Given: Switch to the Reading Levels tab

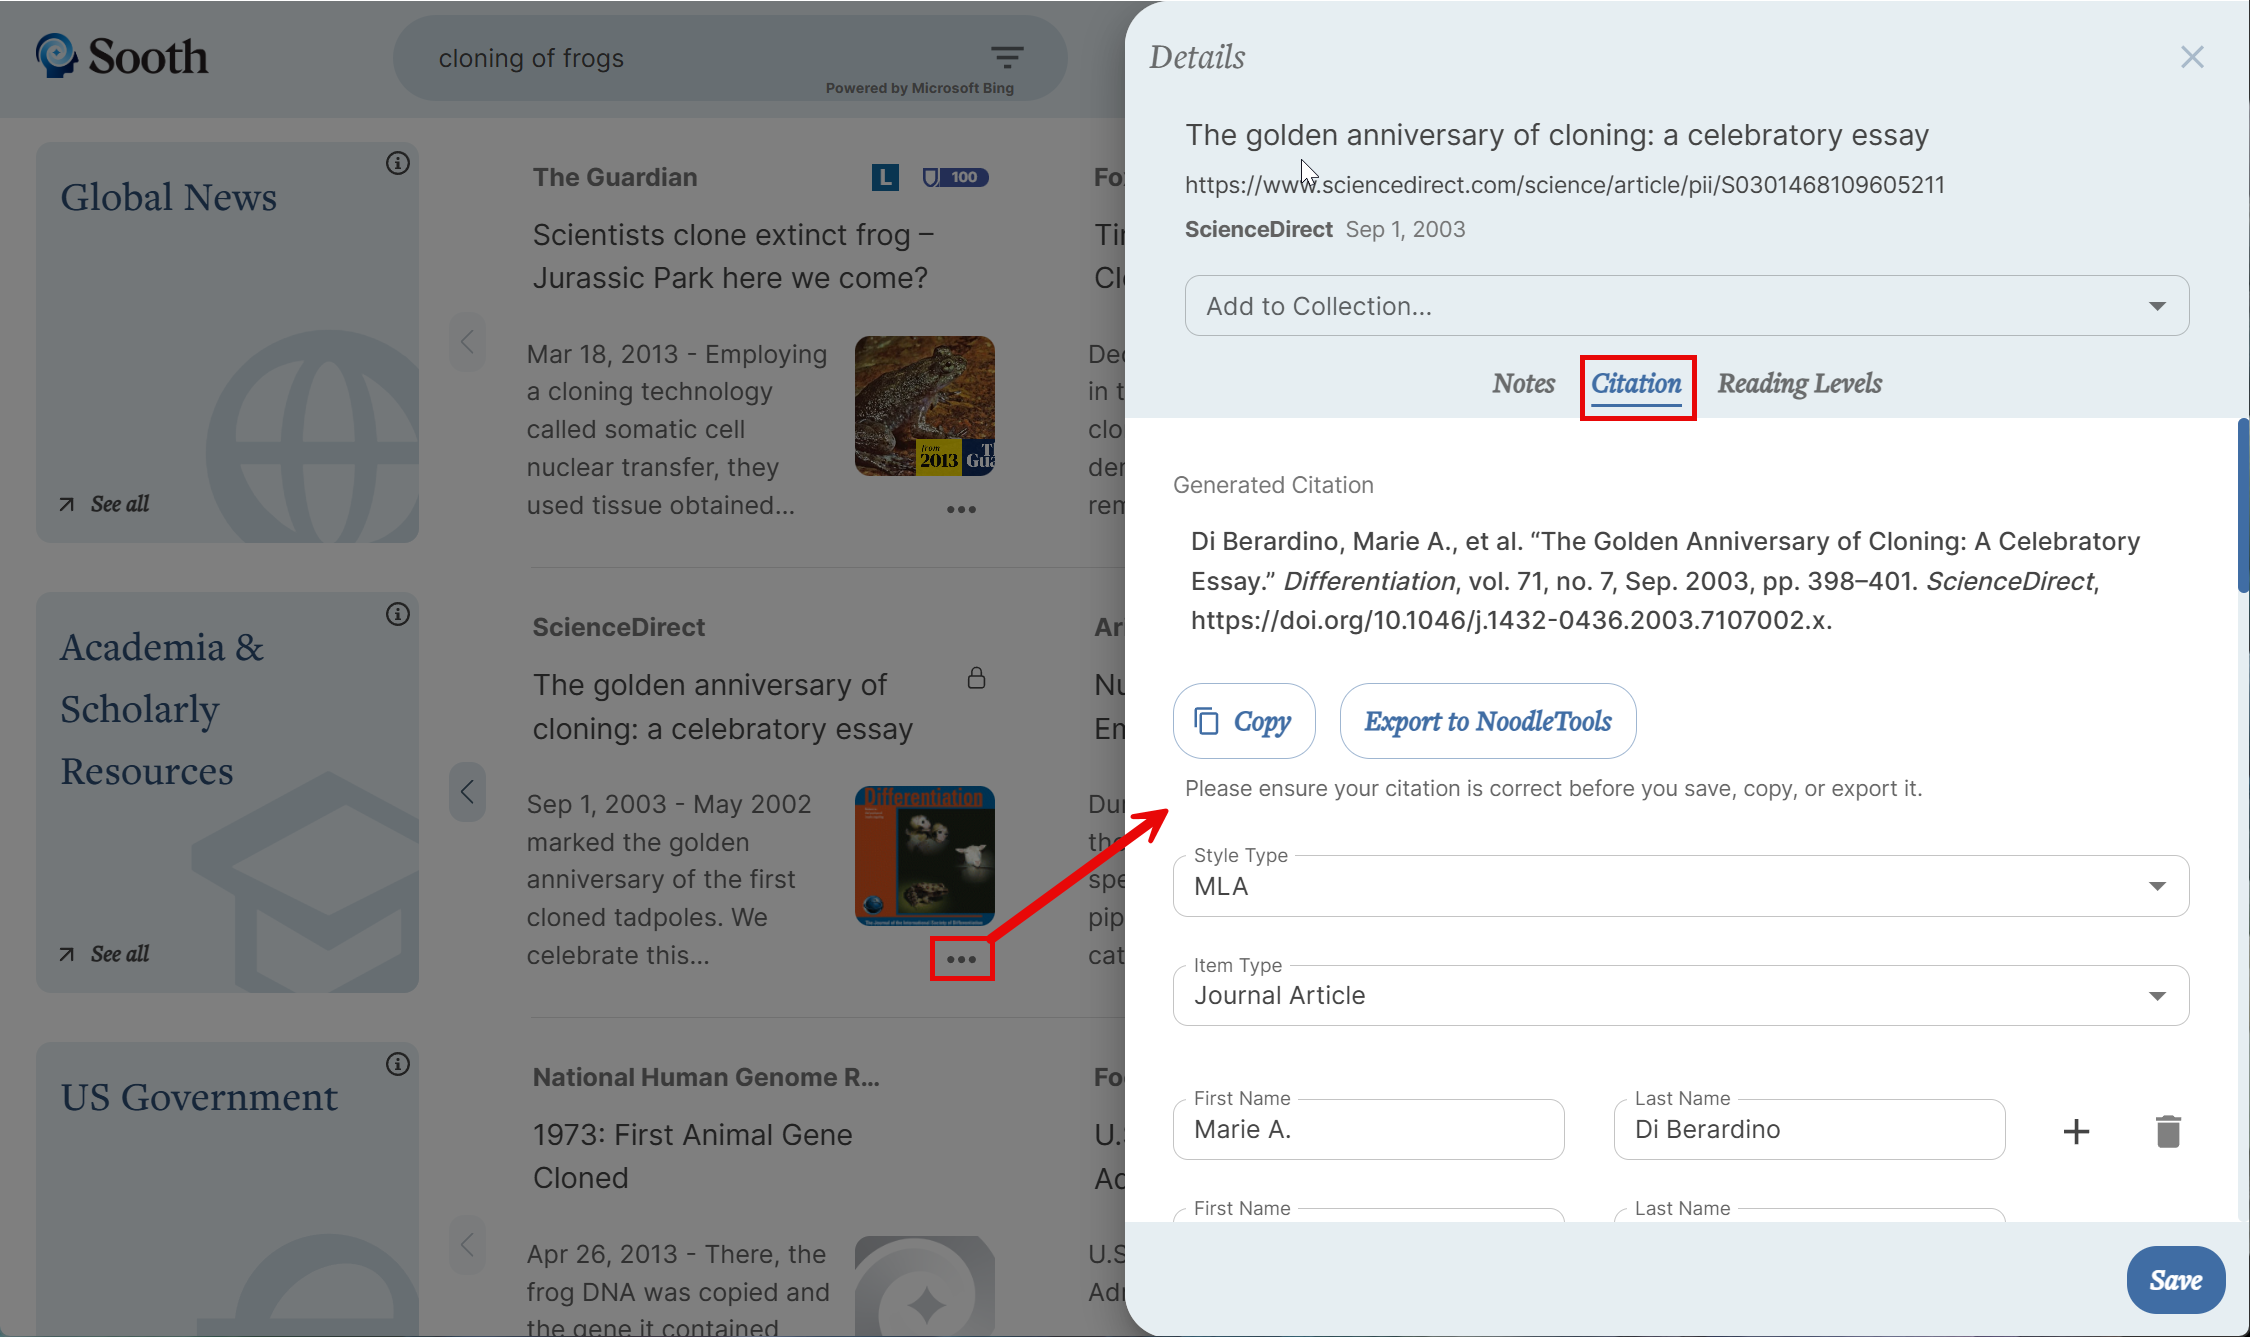Looking at the screenshot, I should [x=1799, y=384].
